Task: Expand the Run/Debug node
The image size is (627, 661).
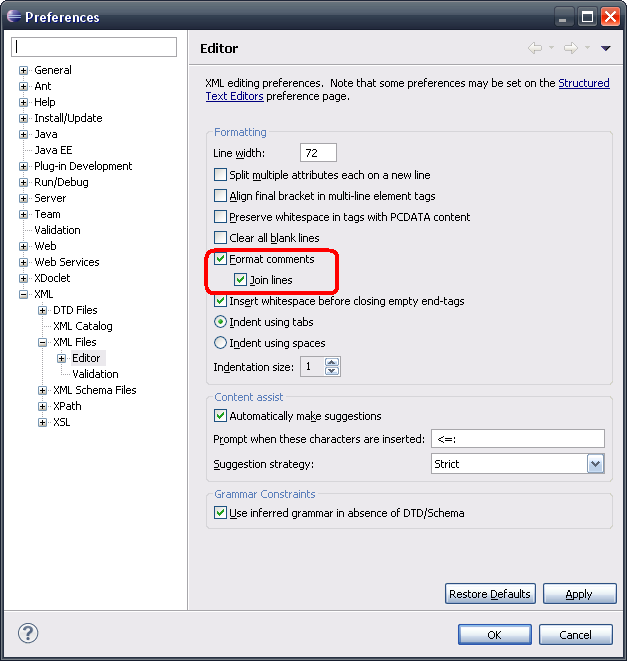Action: (24, 183)
